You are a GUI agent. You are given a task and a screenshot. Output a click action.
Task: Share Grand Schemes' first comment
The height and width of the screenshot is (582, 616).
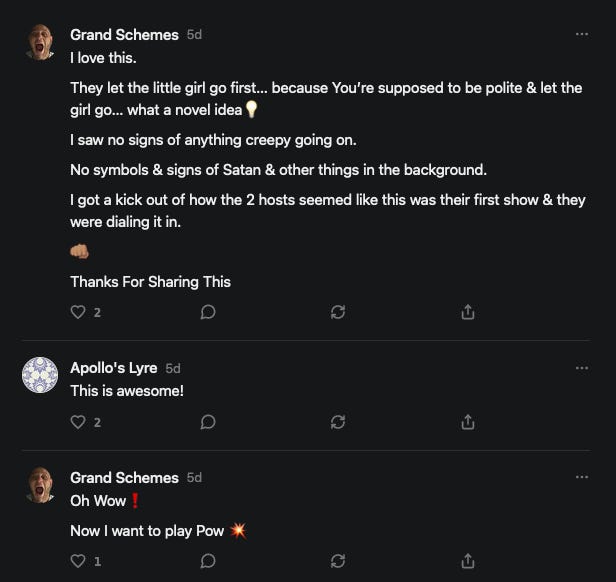467,312
